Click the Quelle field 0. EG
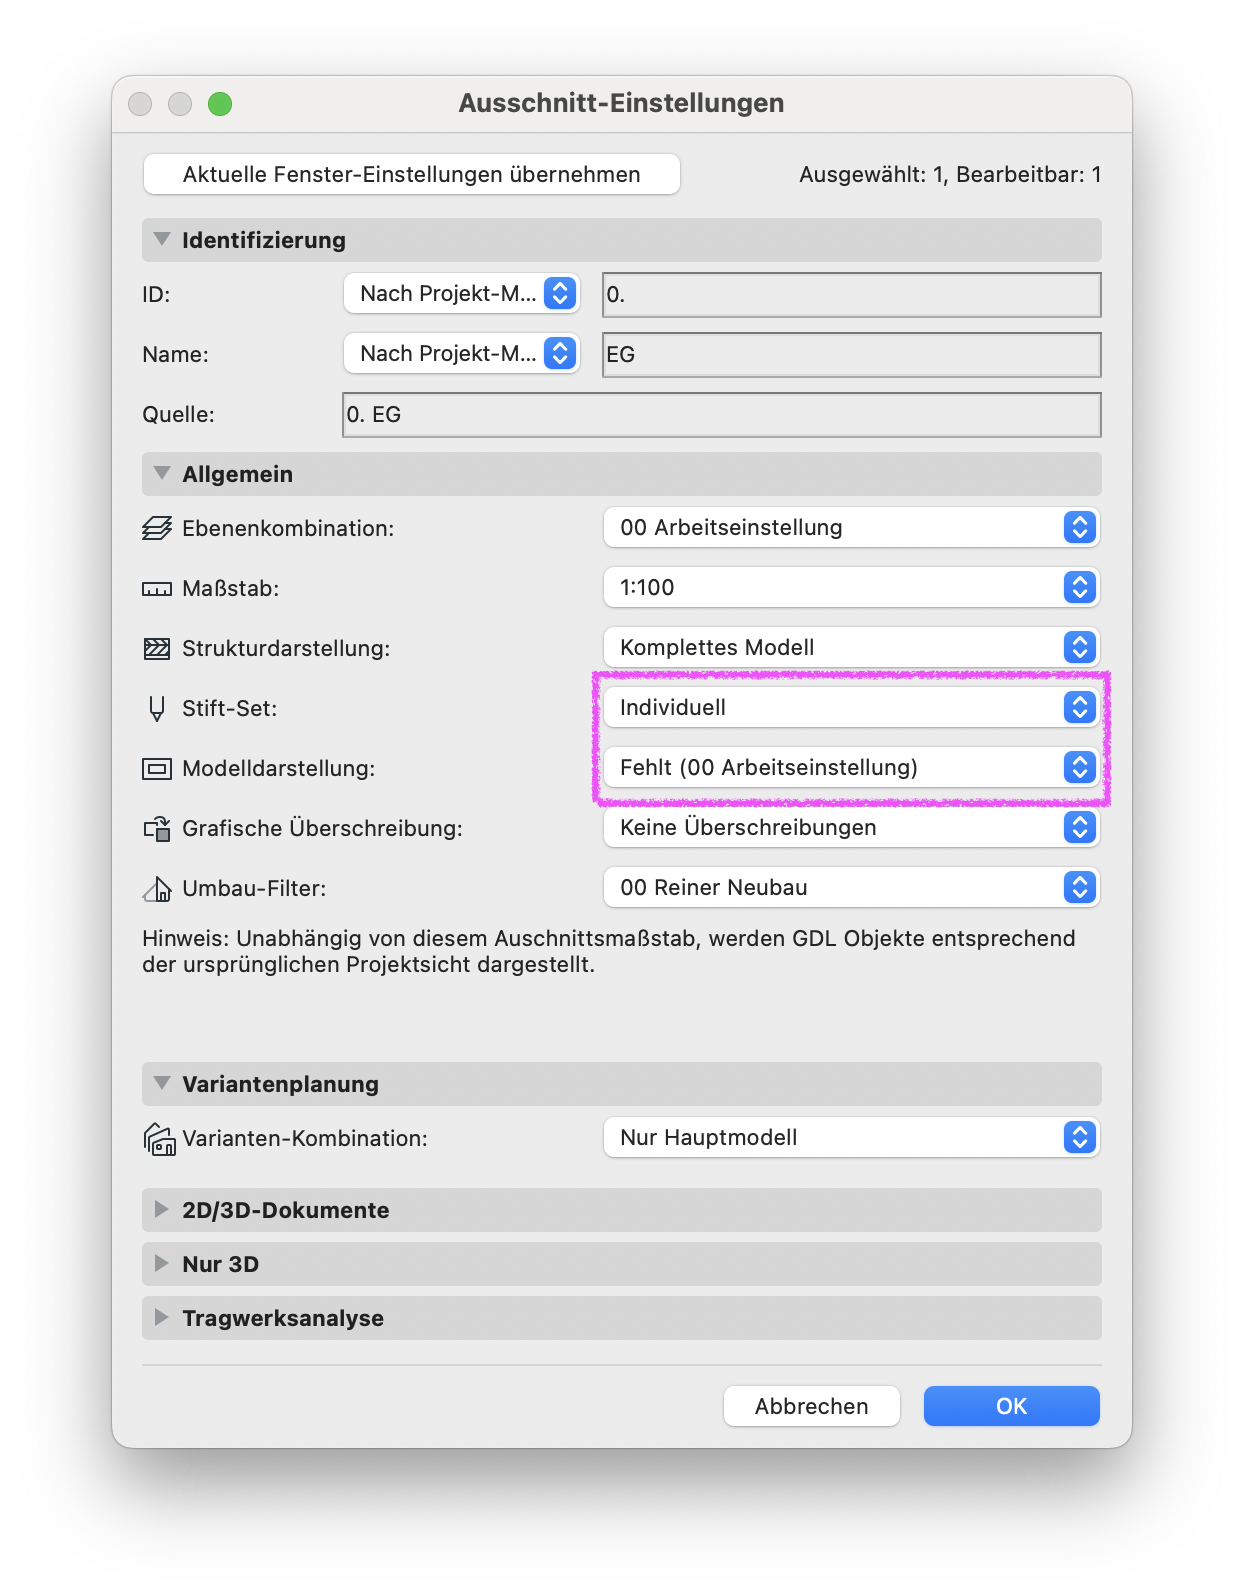 (x=722, y=415)
